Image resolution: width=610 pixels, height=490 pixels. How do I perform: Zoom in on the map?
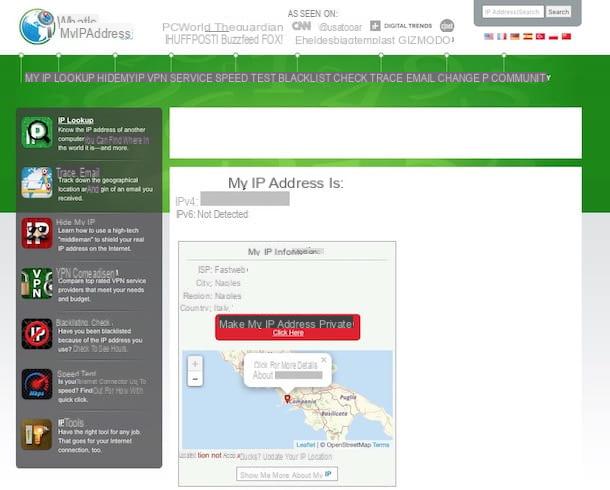click(195, 364)
